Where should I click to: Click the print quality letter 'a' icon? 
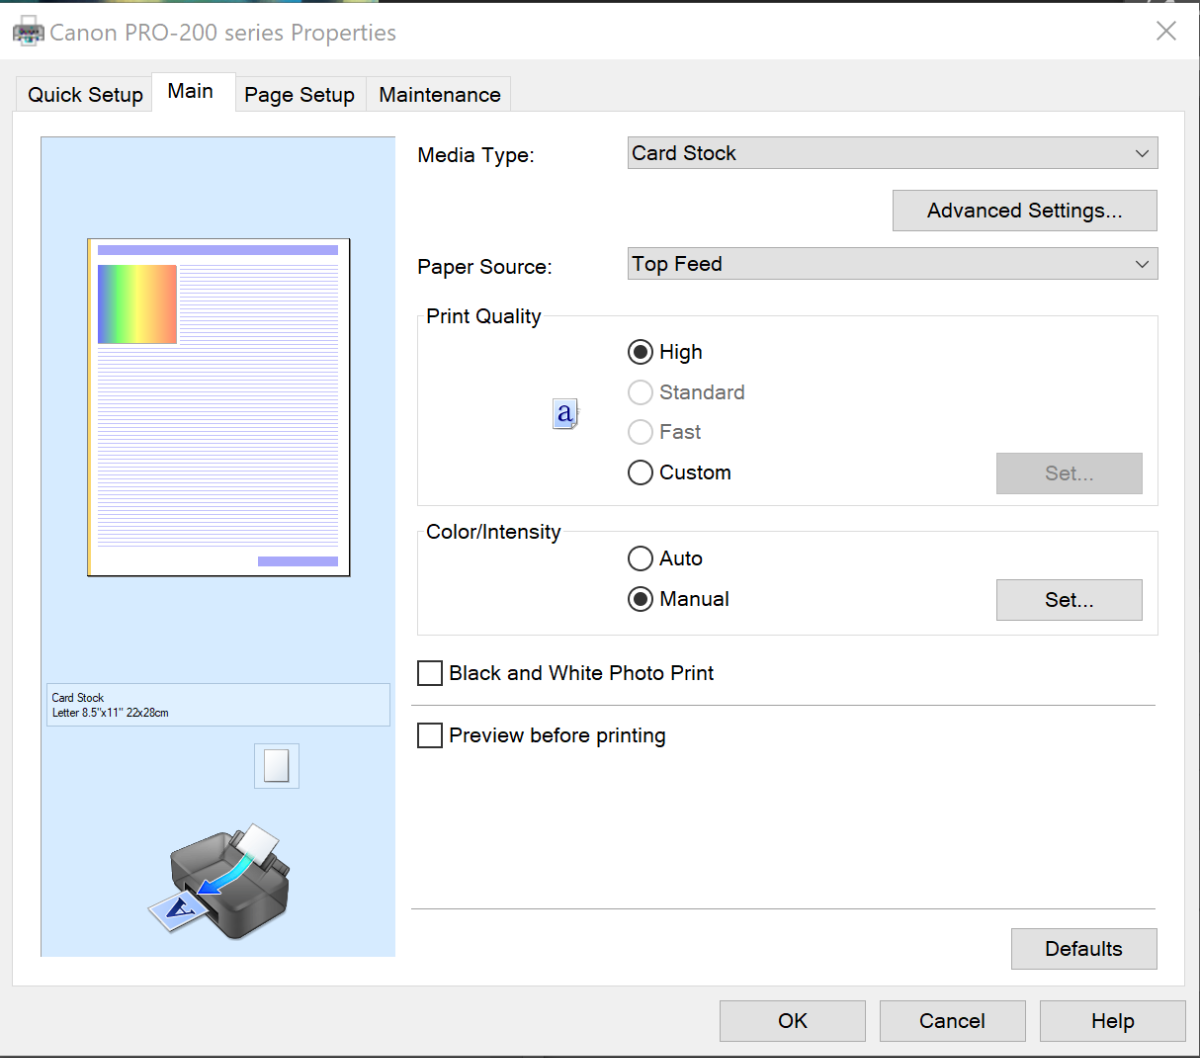pos(565,413)
